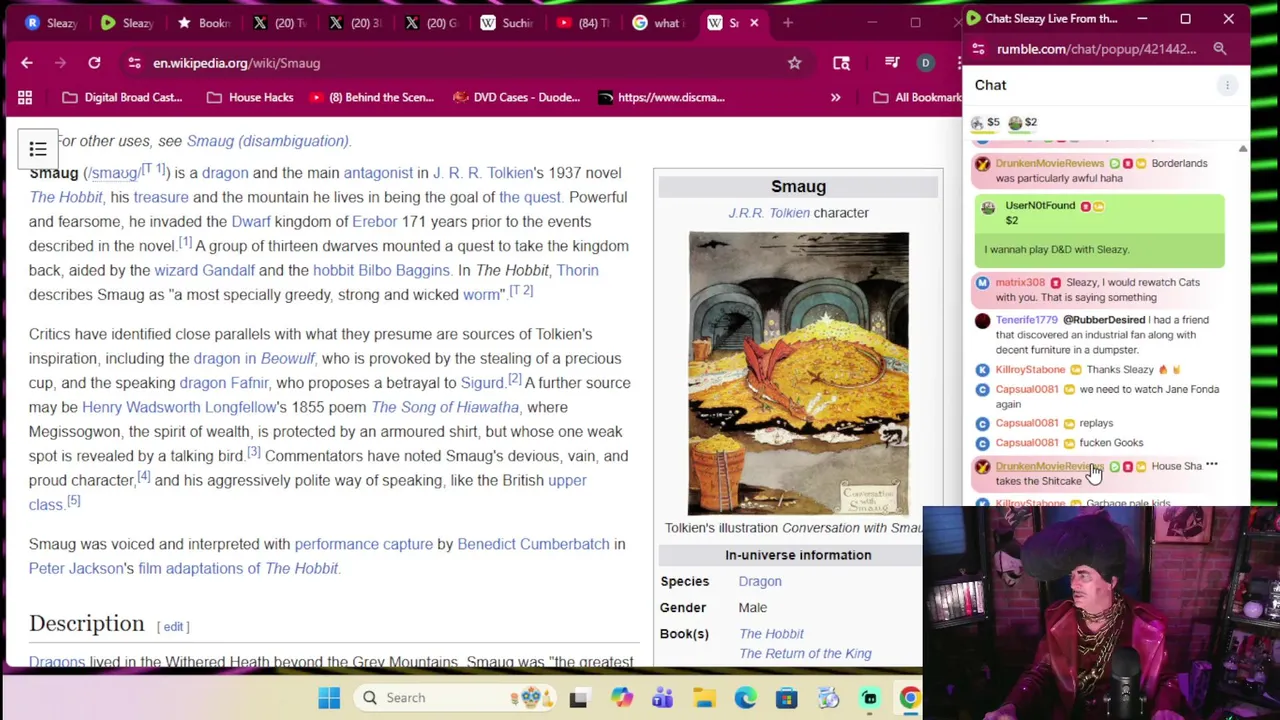Open the Behind the Scenes YouTube bookmark

[x=372, y=97]
